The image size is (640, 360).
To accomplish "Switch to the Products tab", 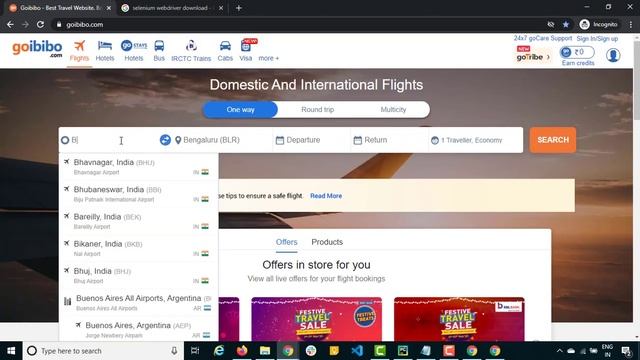I will tap(327, 242).
